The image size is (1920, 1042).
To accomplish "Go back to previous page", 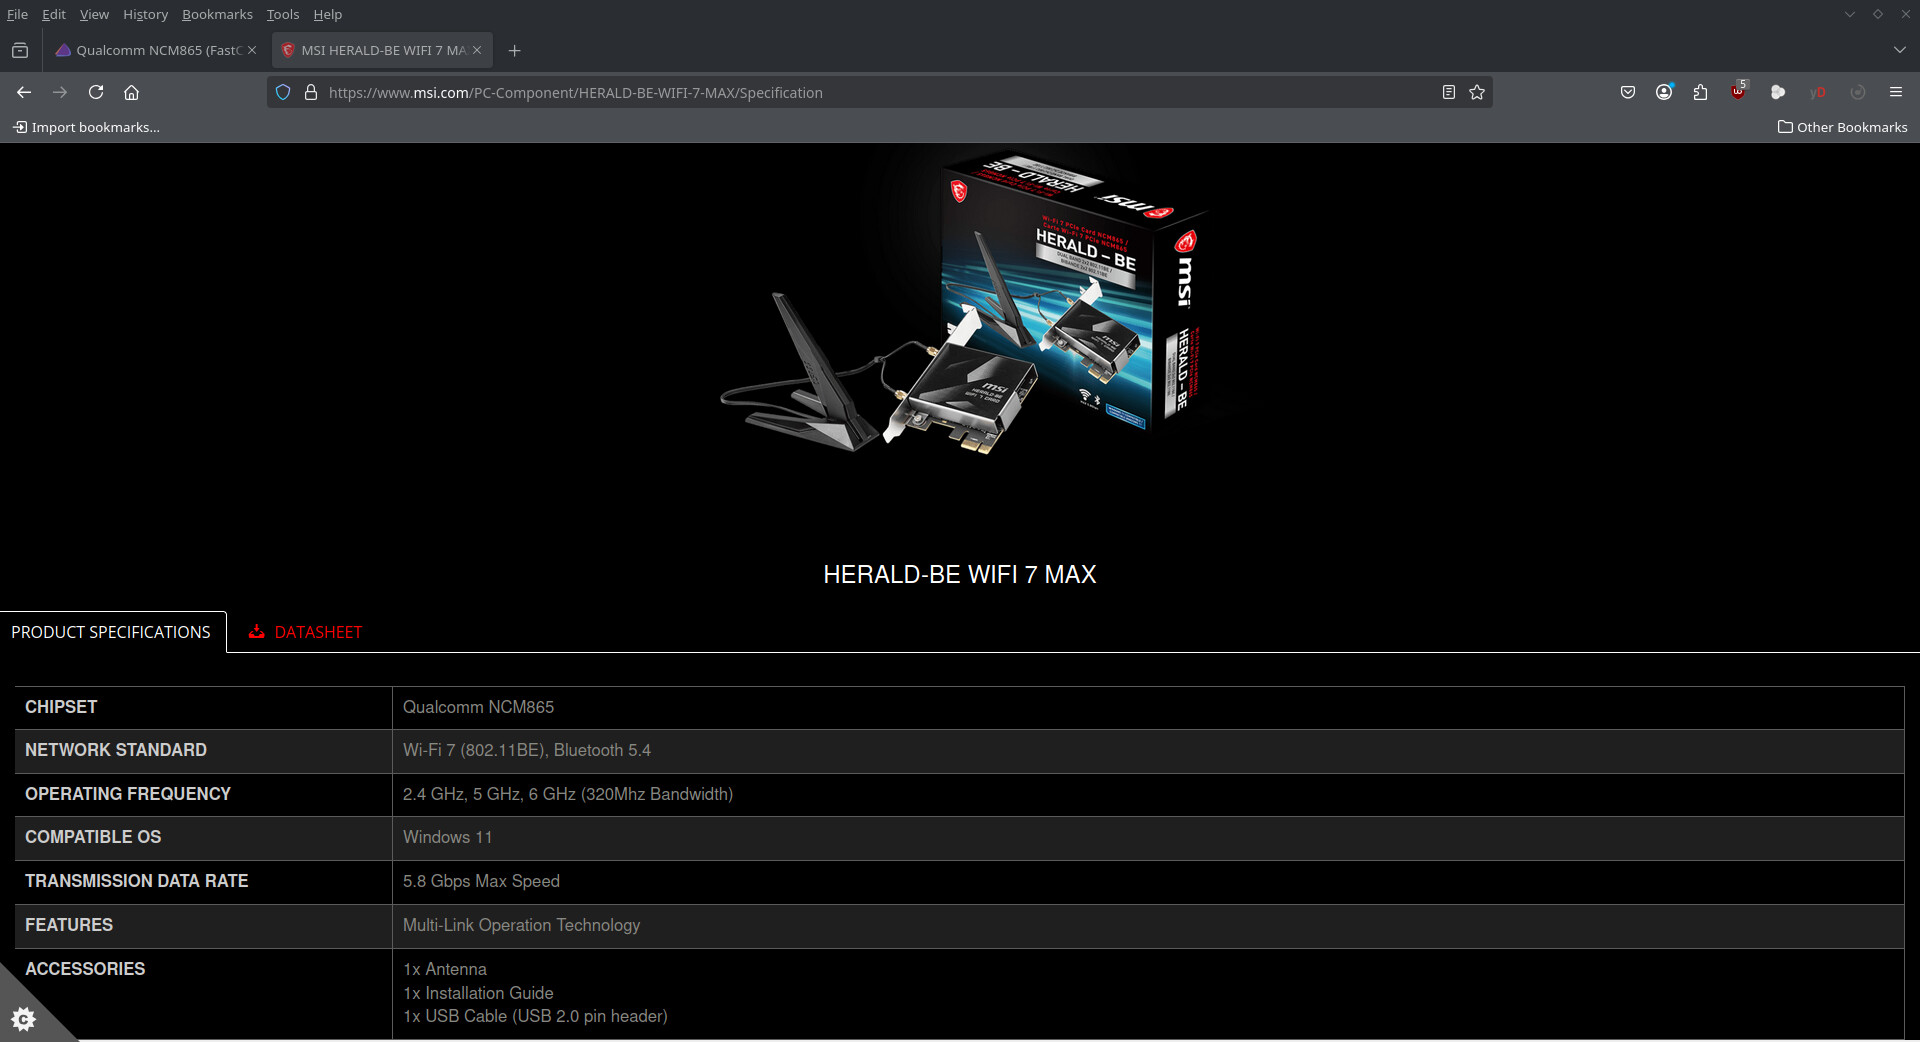I will [x=24, y=92].
